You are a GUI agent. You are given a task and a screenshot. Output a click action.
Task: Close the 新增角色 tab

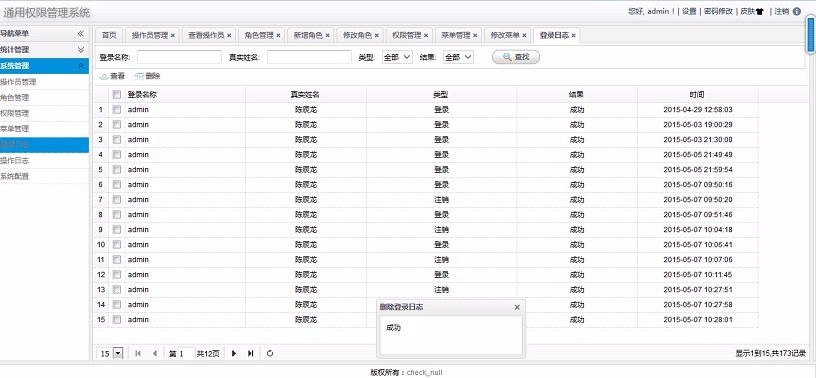[x=327, y=35]
